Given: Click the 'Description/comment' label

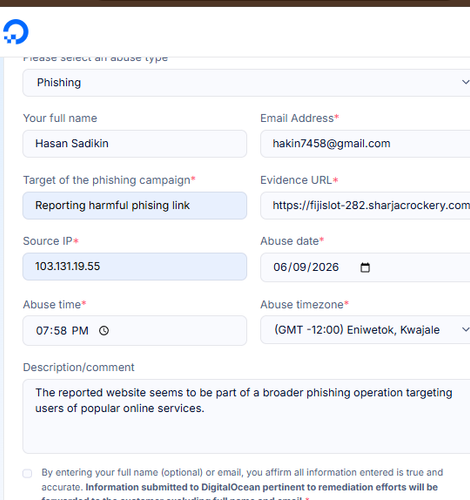Looking at the screenshot, I should 78,367.
